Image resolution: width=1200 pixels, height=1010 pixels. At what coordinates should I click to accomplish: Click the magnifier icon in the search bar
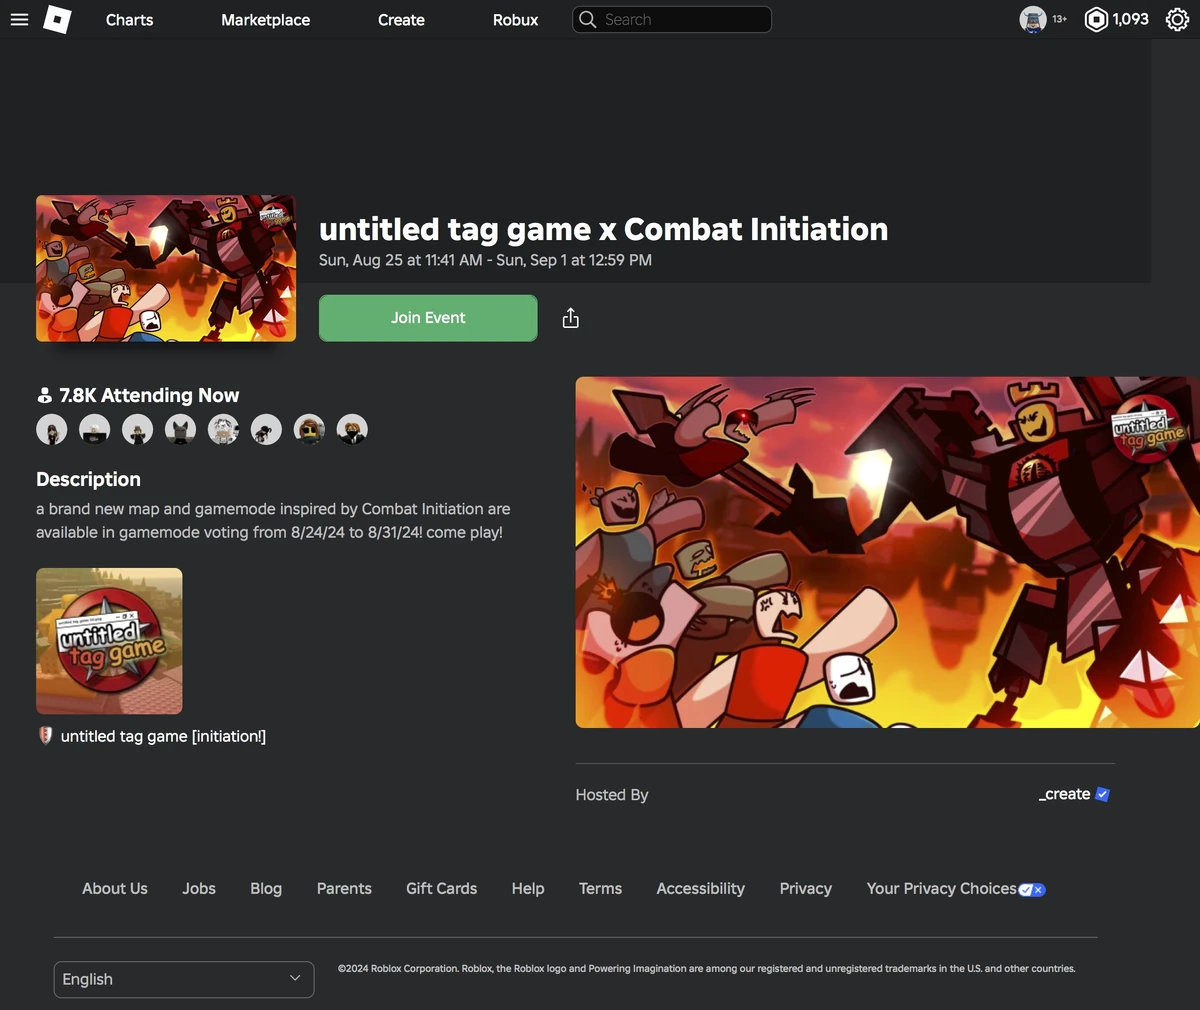587,19
